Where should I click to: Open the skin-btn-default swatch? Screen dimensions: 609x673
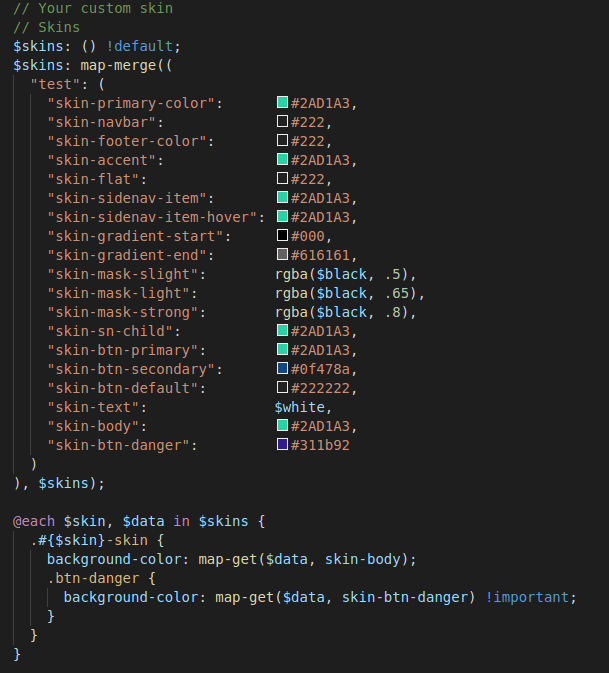click(x=282, y=387)
